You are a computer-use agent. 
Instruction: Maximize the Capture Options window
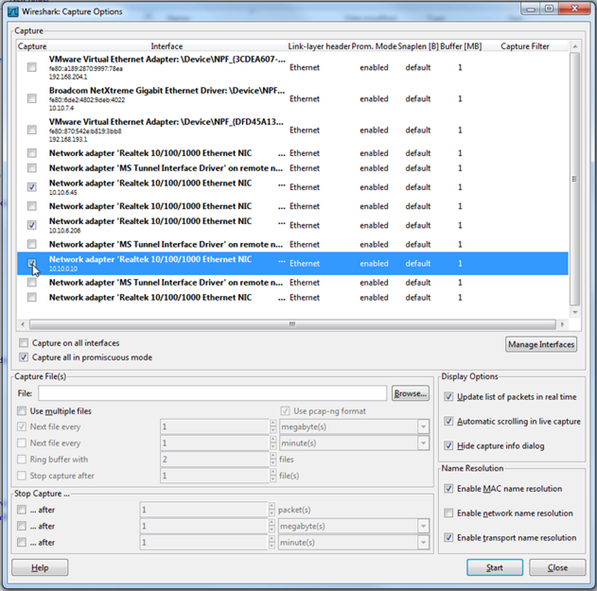click(549, 9)
